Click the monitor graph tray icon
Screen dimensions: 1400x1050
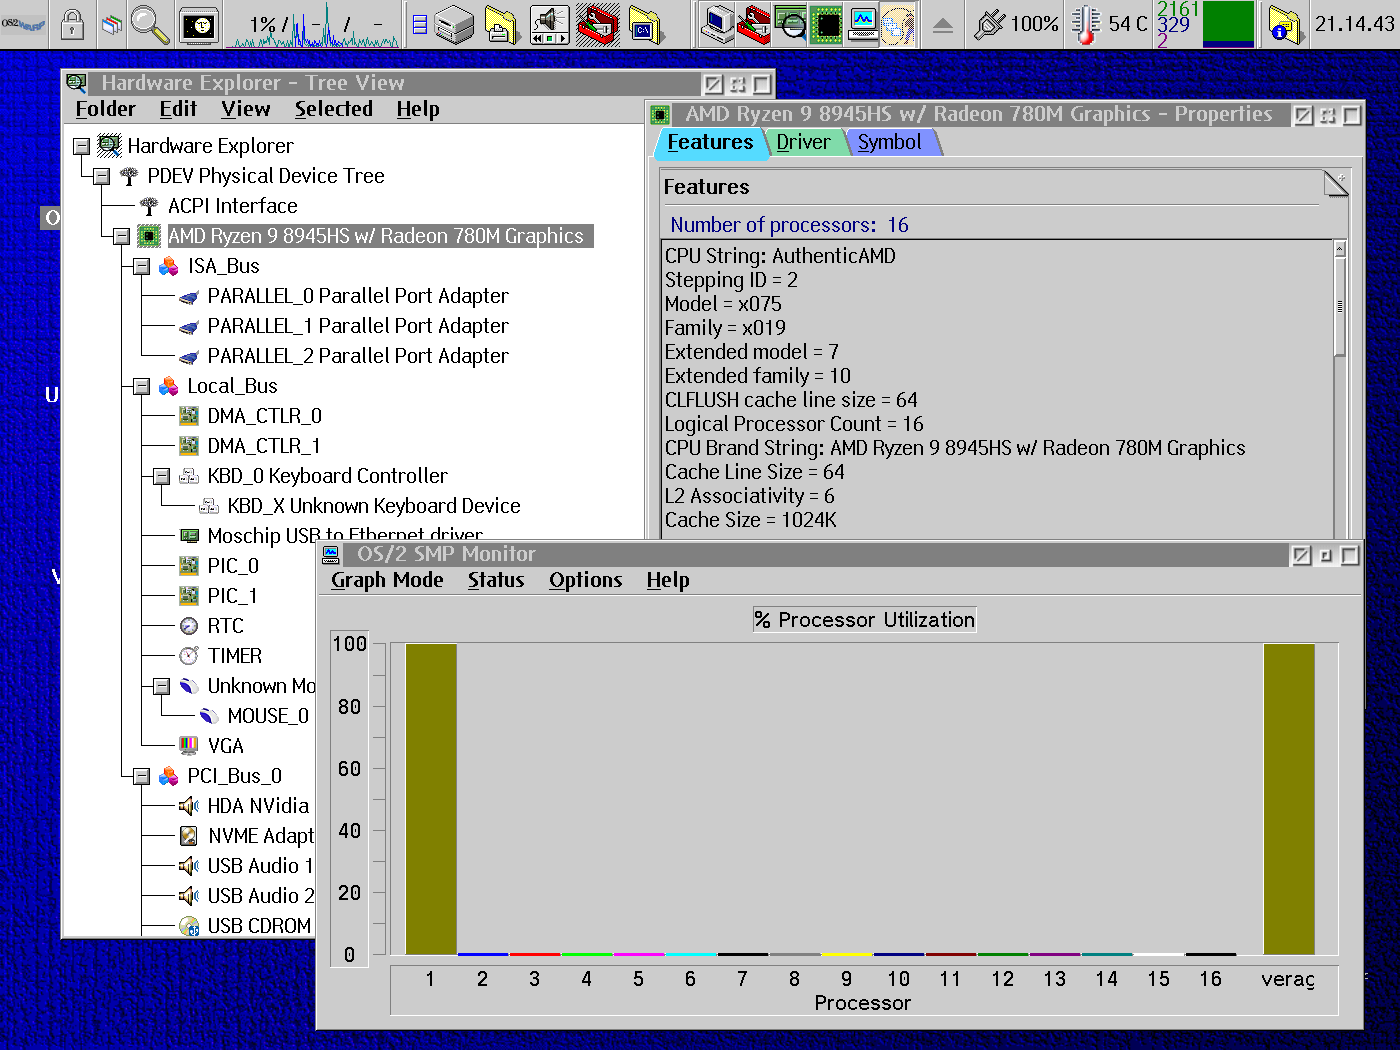pos(862,25)
